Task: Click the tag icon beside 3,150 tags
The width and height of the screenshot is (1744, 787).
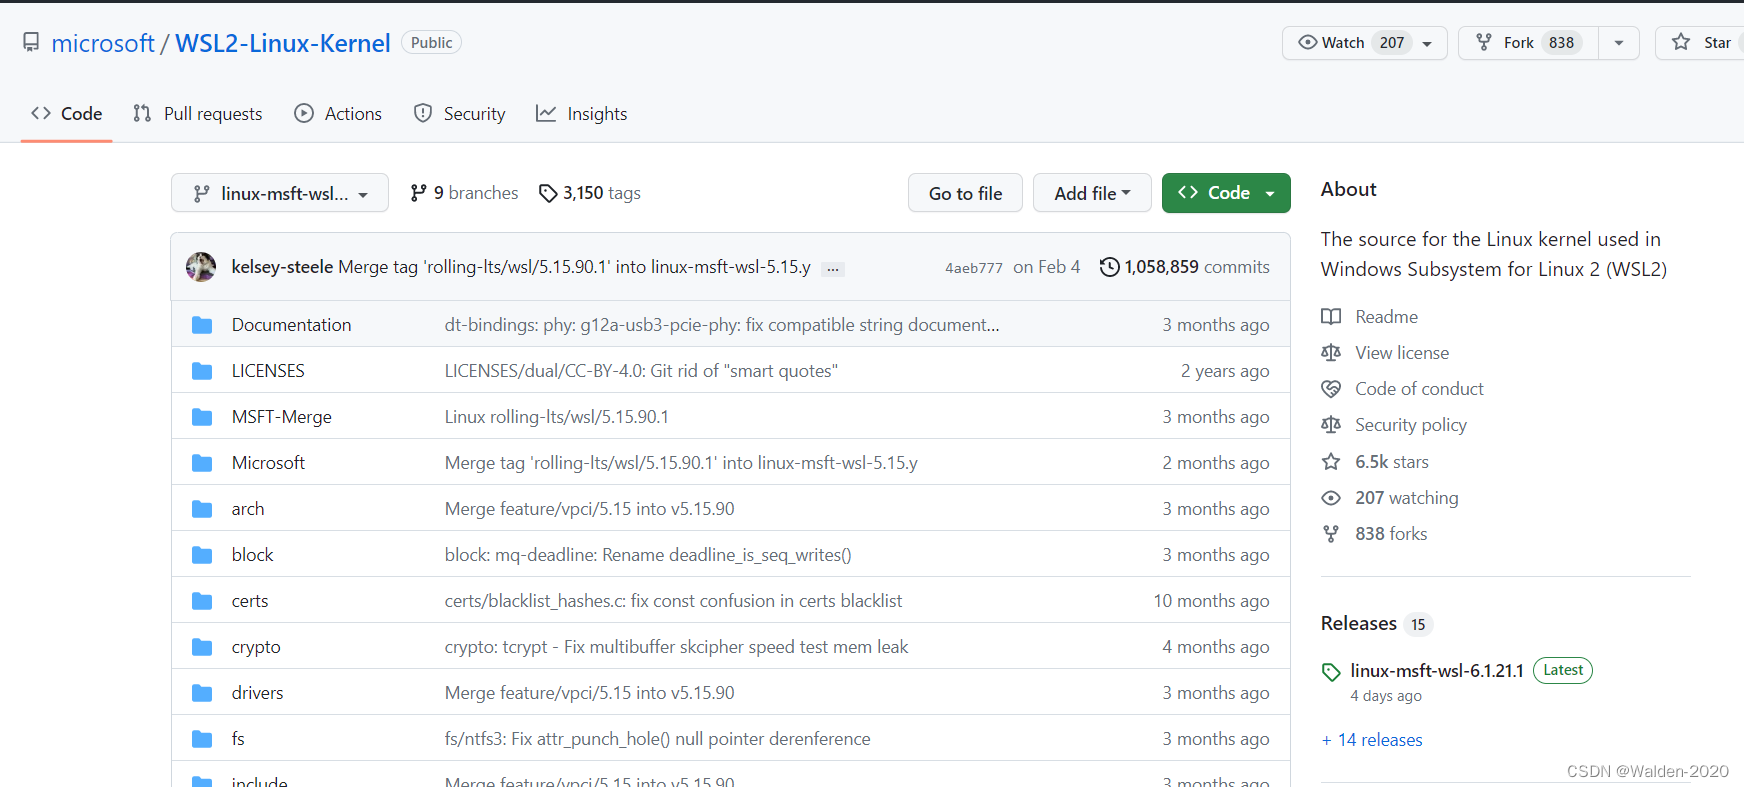Action: 548,193
